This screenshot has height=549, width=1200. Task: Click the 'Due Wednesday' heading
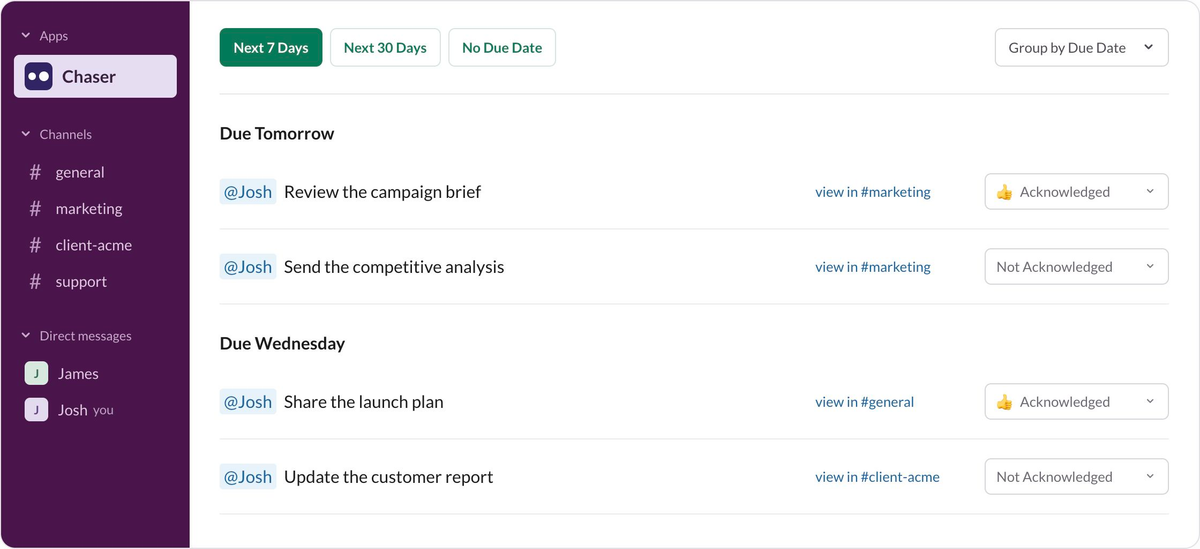pyautogui.click(x=282, y=343)
